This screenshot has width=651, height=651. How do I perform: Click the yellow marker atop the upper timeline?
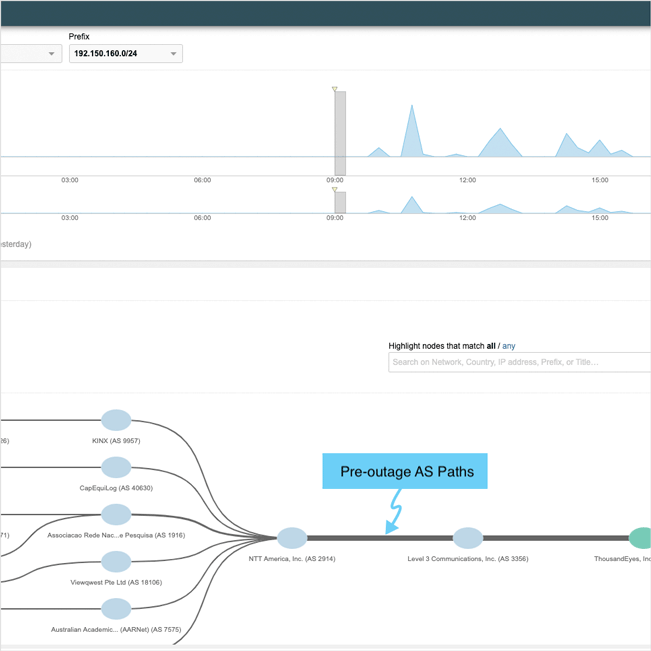(x=335, y=89)
